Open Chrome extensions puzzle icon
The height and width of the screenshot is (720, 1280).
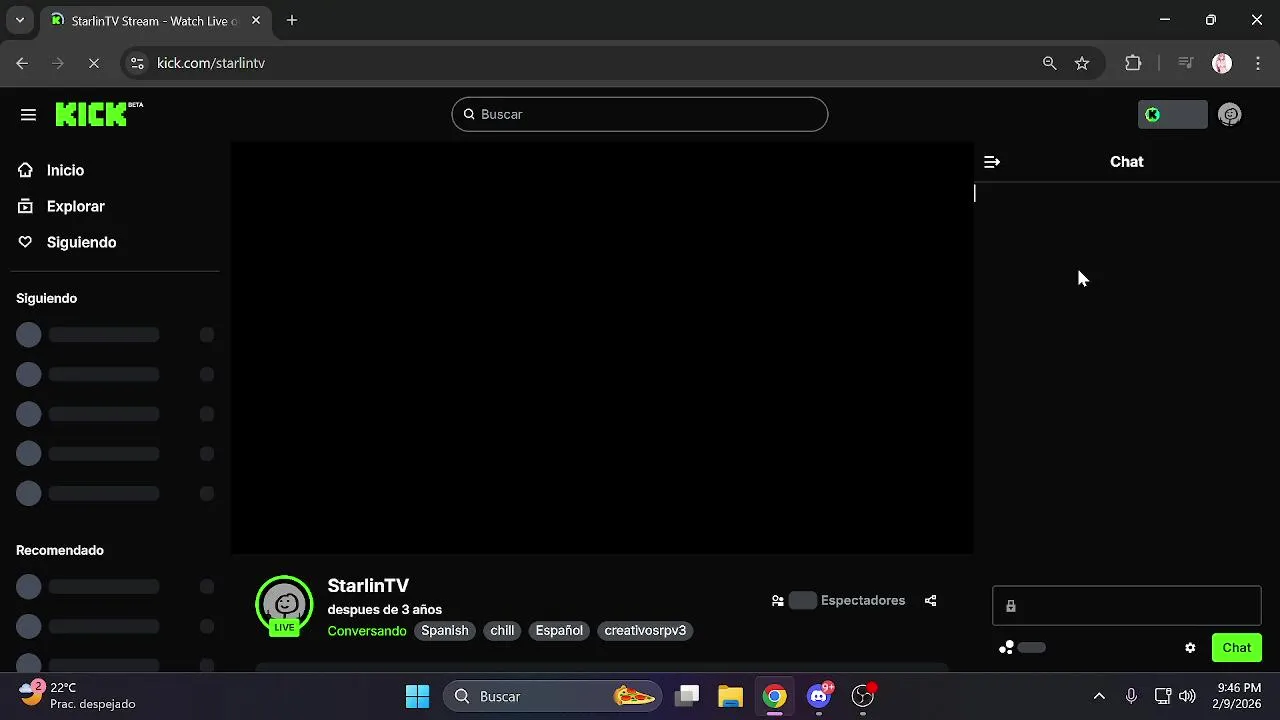pos(1133,63)
